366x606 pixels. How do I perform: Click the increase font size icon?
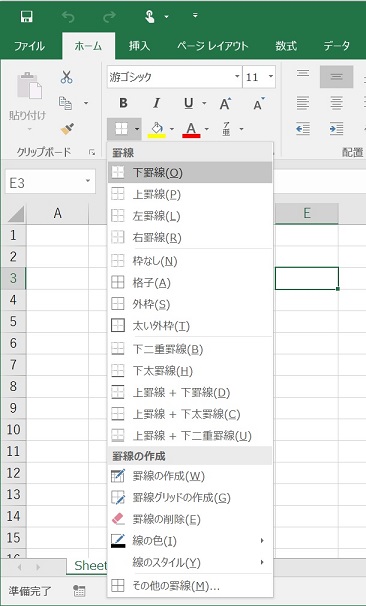pos(225,103)
